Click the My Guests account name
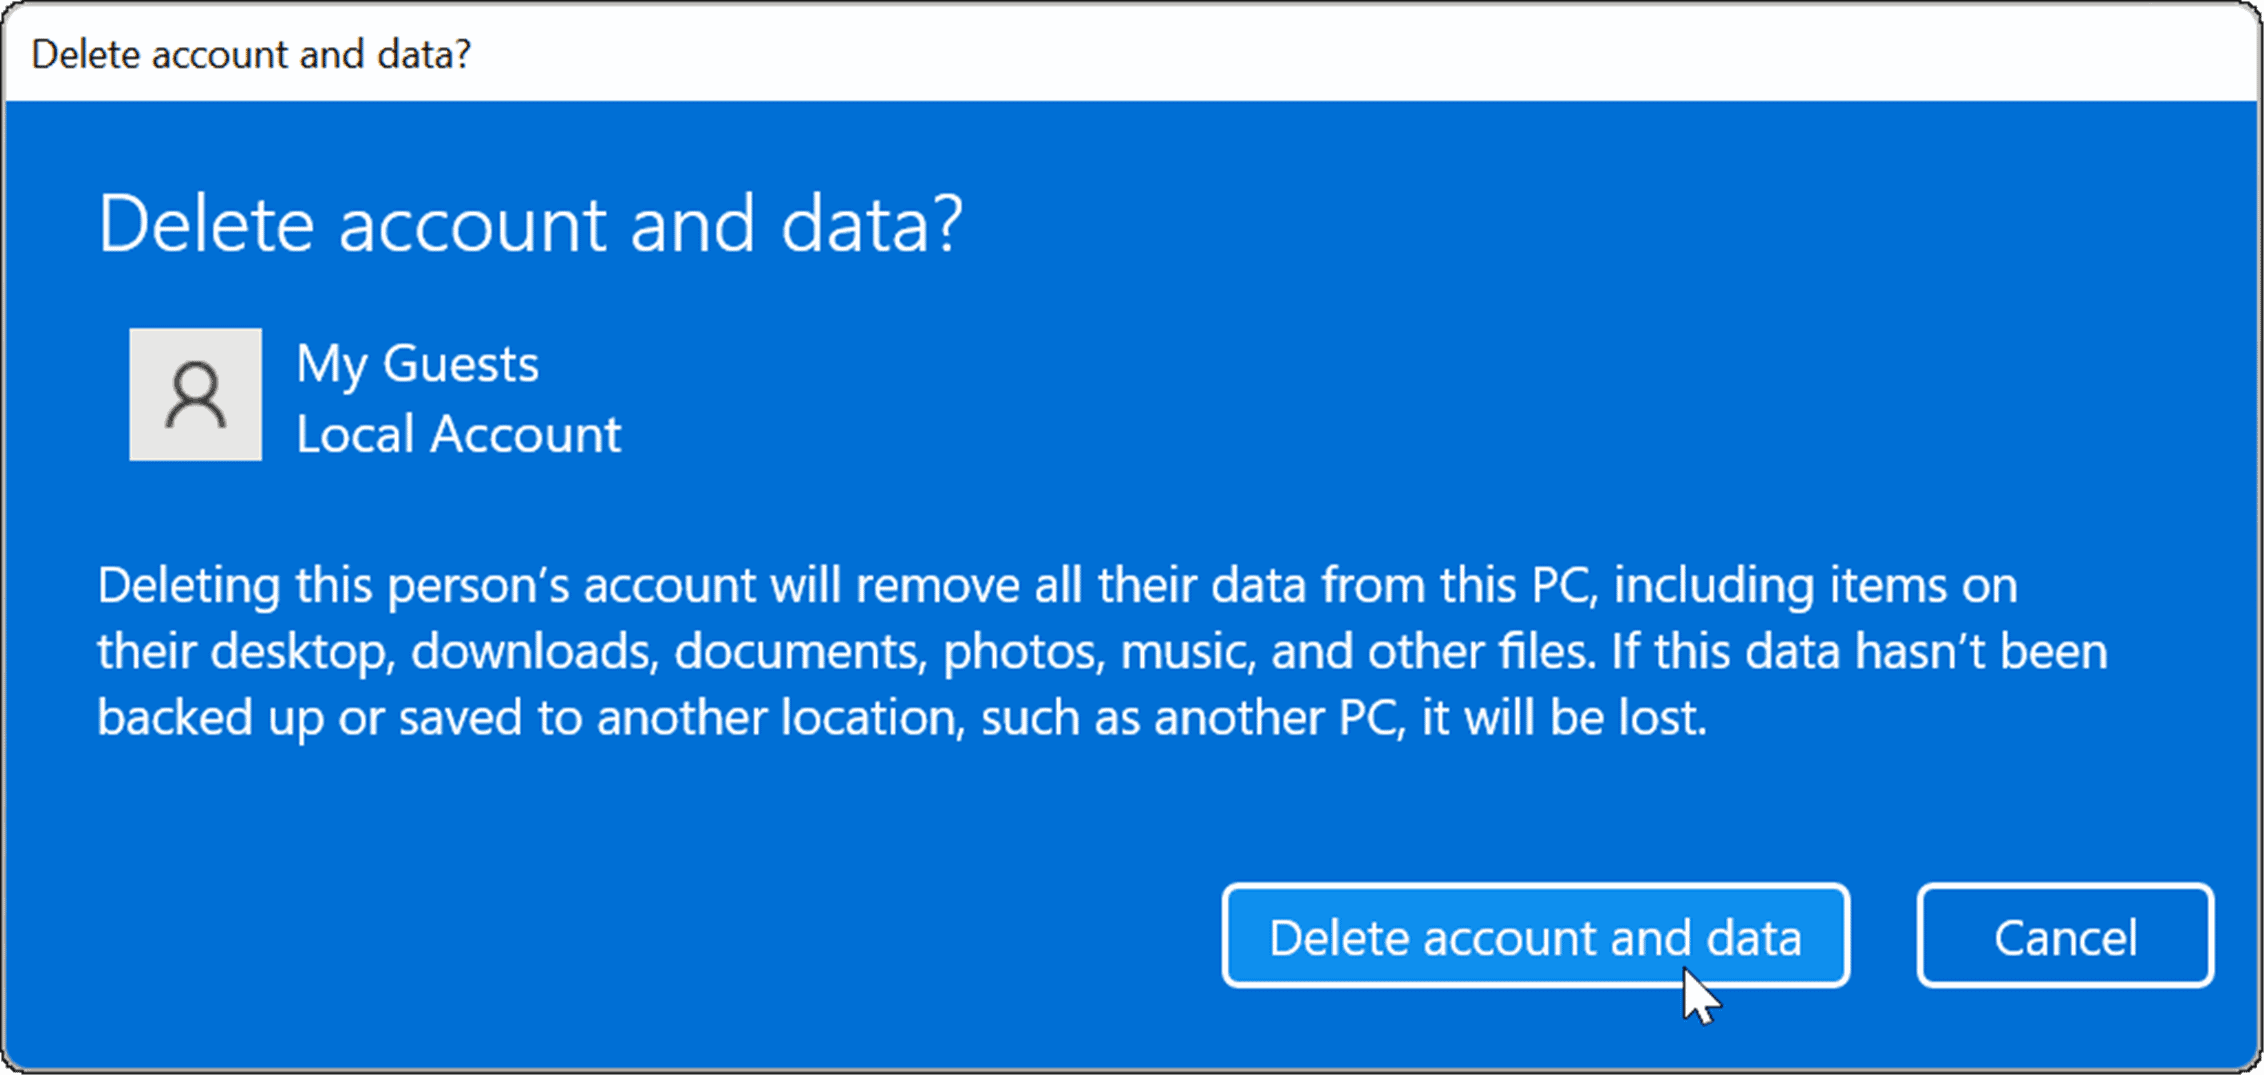This screenshot has height=1075, width=2264. pyautogui.click(x=417, y=363)
